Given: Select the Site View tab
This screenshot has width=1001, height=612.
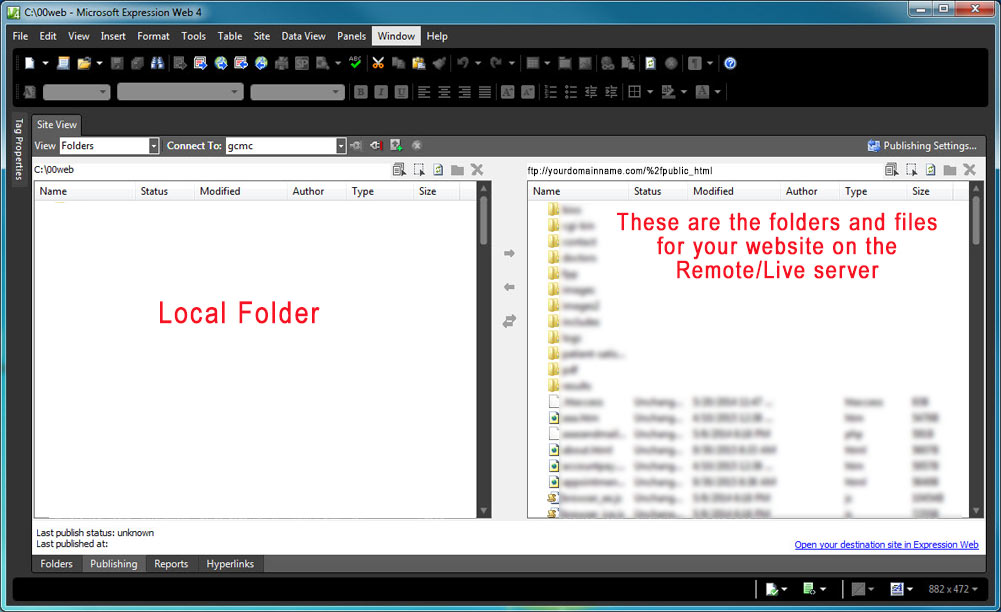Looking at the screenshot, I should pyautogui.click(x=57, y=124).
